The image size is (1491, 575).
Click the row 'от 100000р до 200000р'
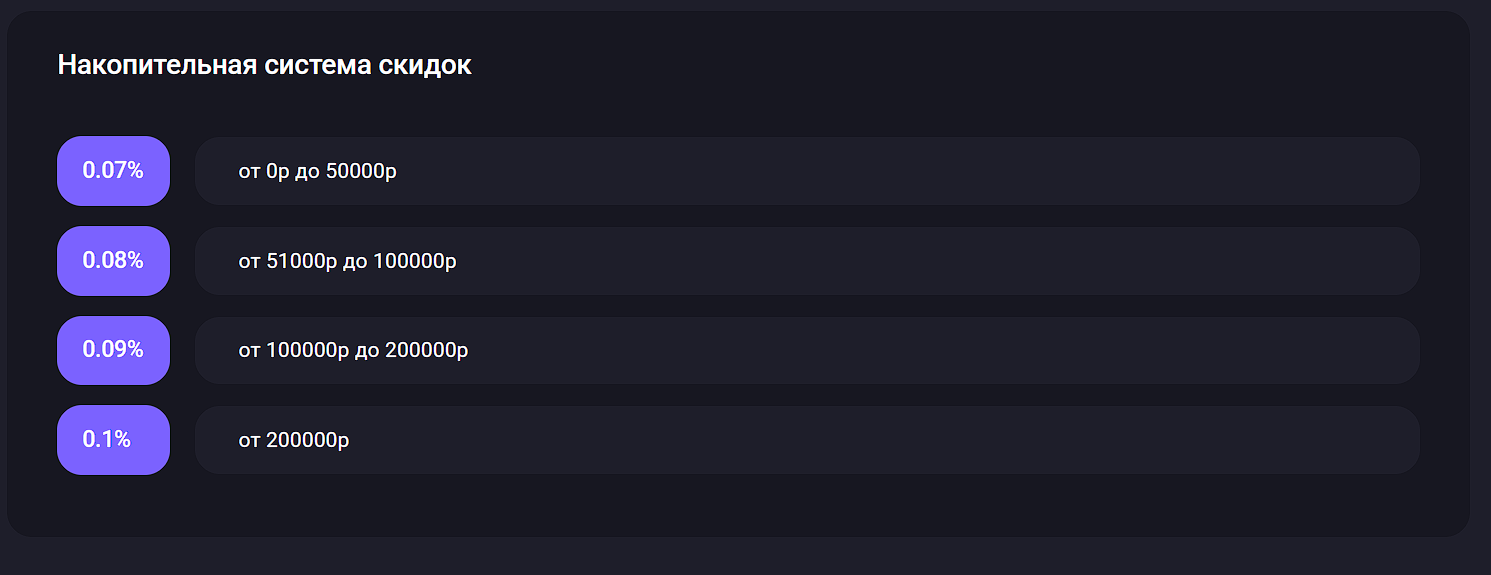pos(807,350)
